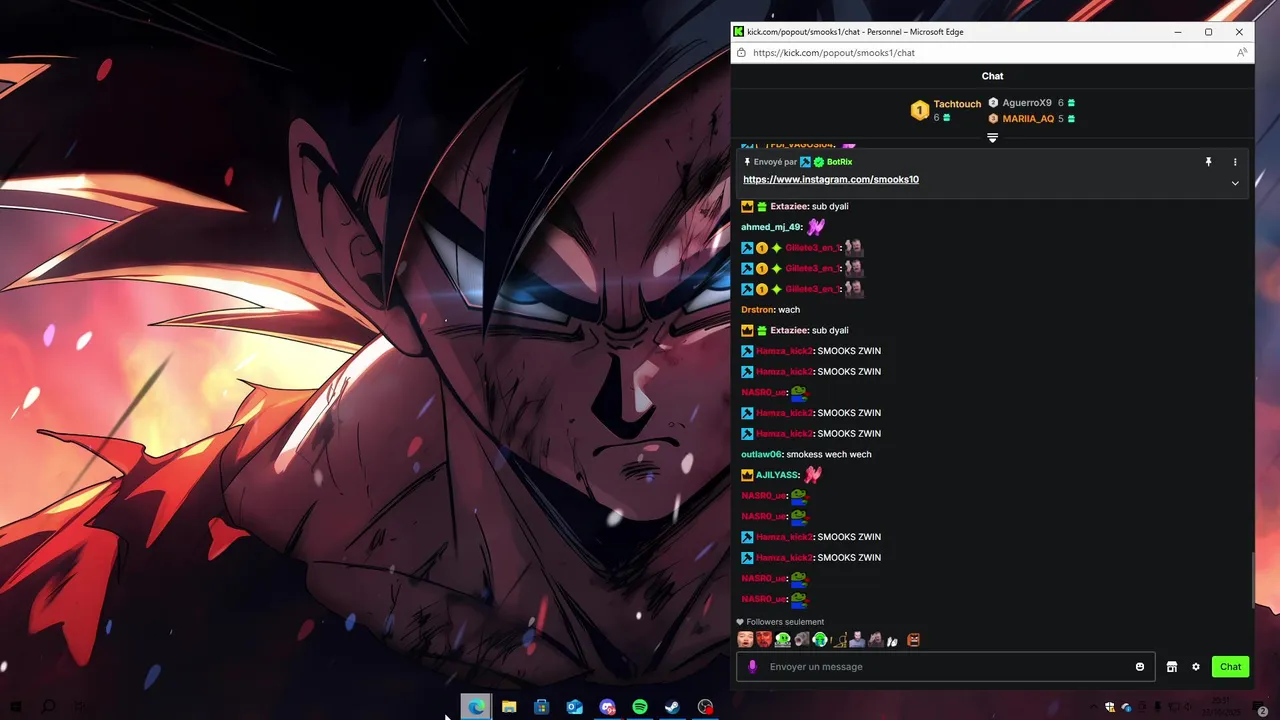Image resolution: width=1280 pixels, height=720 pixels.
Task: Click the read aloud icon in address bar
Action: point(1241,53)
